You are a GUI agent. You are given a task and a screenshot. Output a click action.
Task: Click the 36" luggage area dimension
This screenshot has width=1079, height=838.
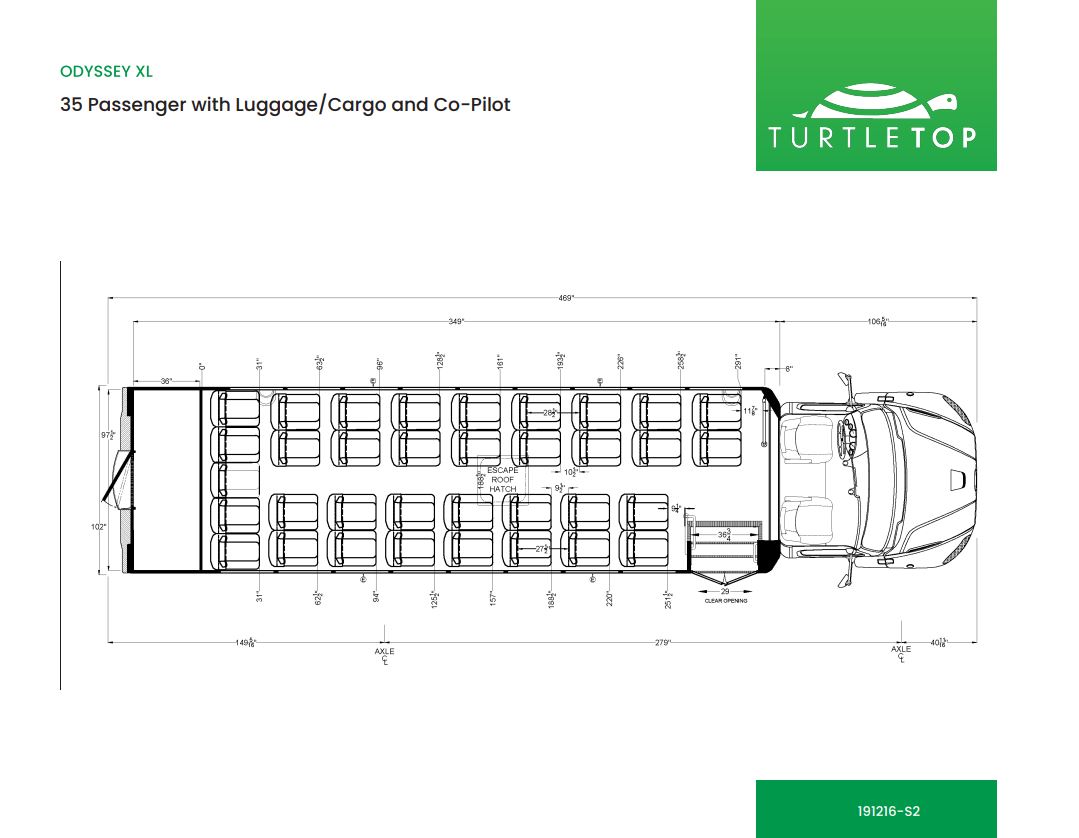[167, 381]
